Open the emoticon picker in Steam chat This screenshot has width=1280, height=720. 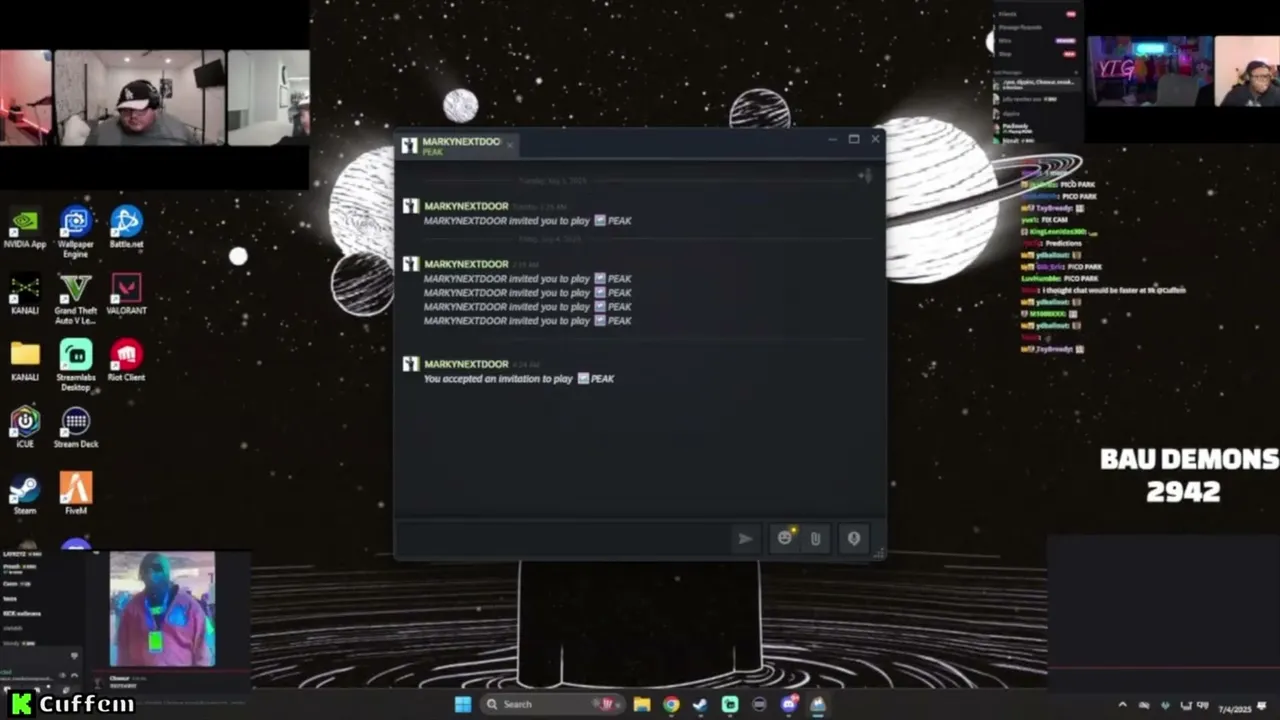785,538
